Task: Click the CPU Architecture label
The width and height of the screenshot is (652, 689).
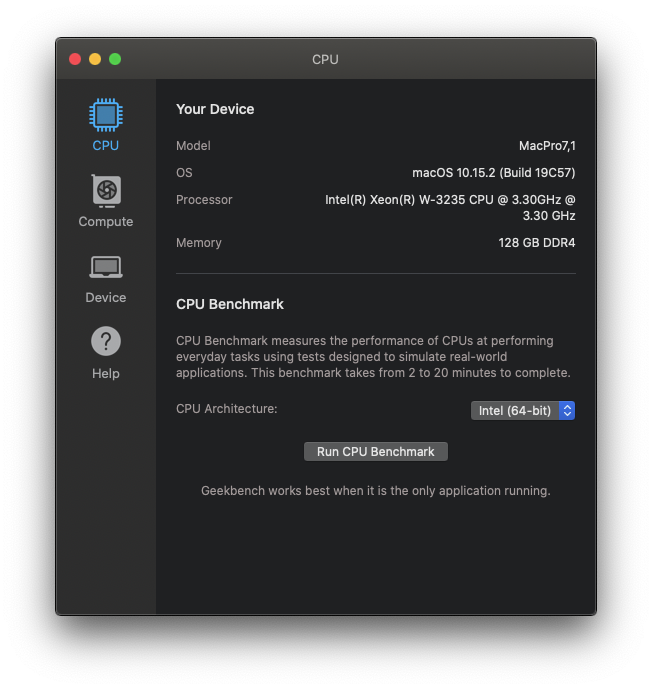Action: pyautogui.click(x=227, y=409)
